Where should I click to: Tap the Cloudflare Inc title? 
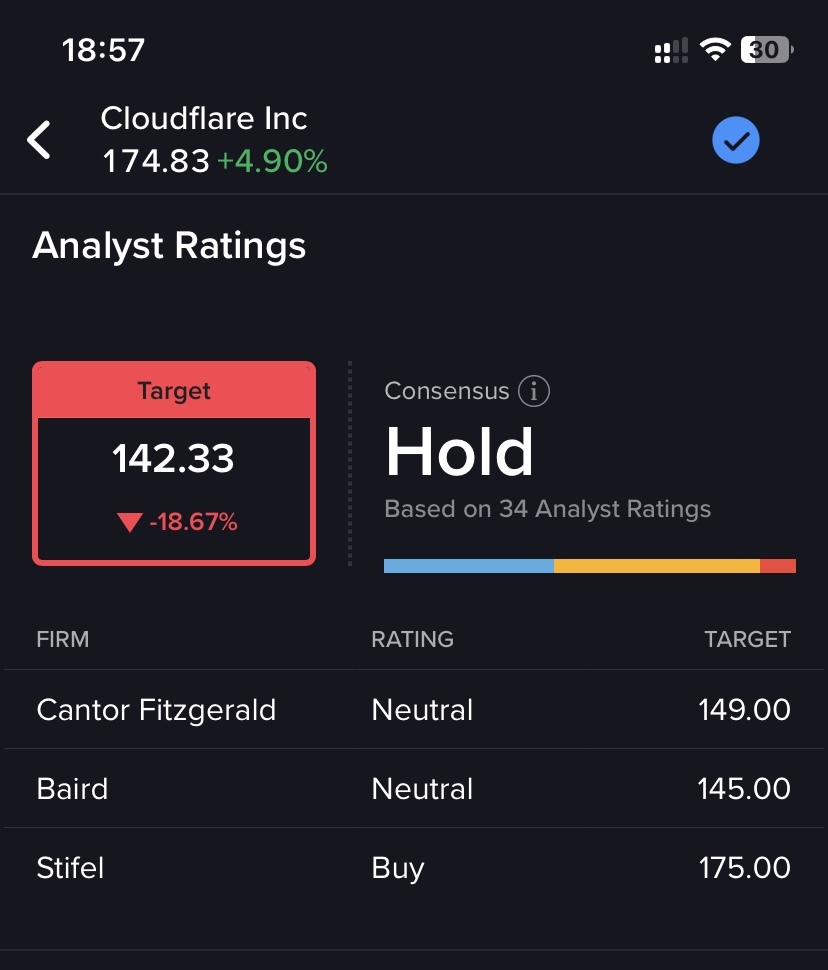click(x=204, y=119)
